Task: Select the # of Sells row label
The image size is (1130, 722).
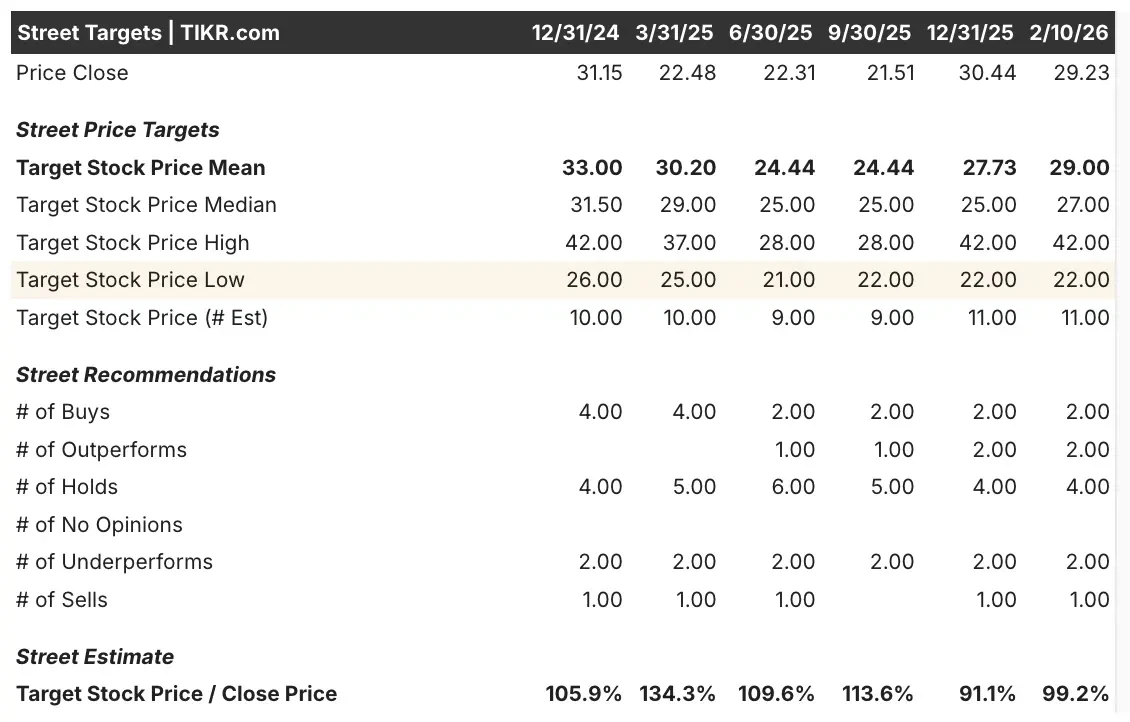Action: 62,600
